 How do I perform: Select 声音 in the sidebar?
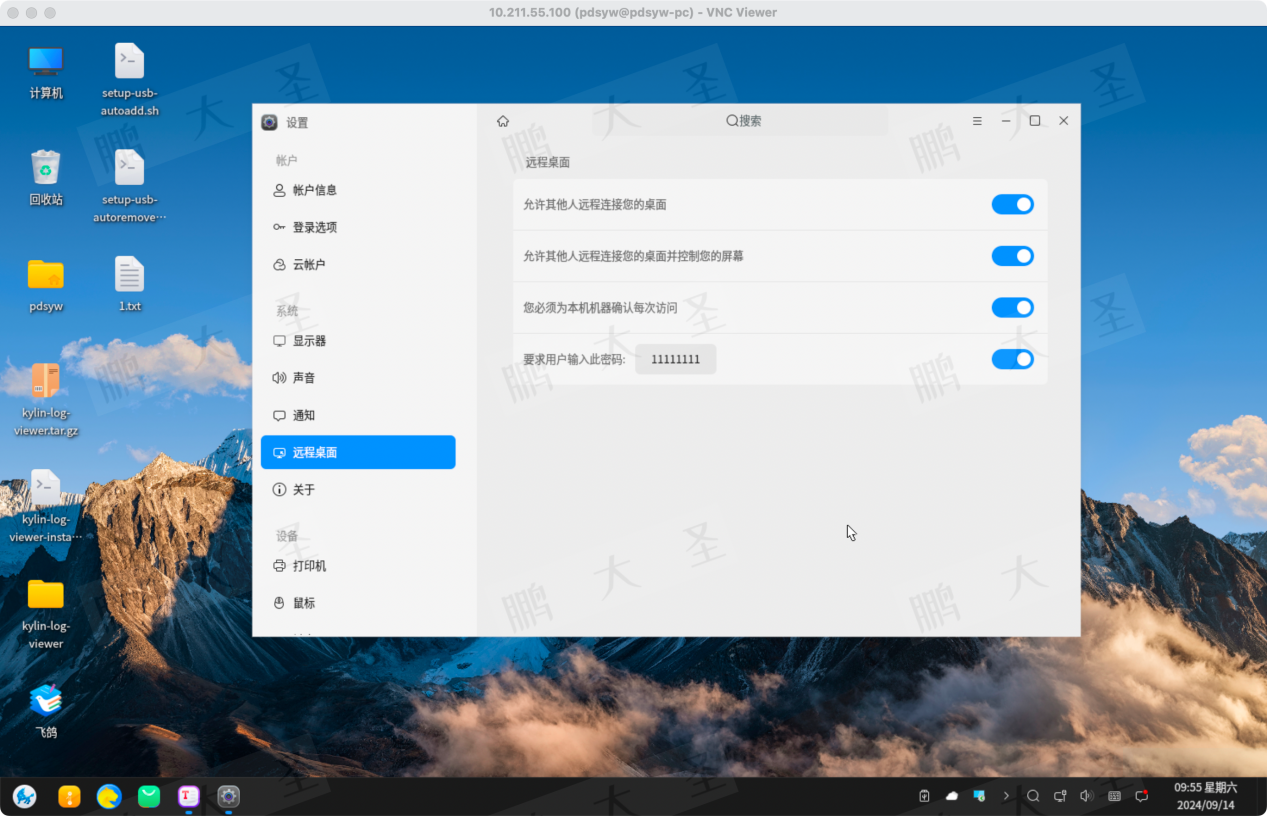click(358, 378)
